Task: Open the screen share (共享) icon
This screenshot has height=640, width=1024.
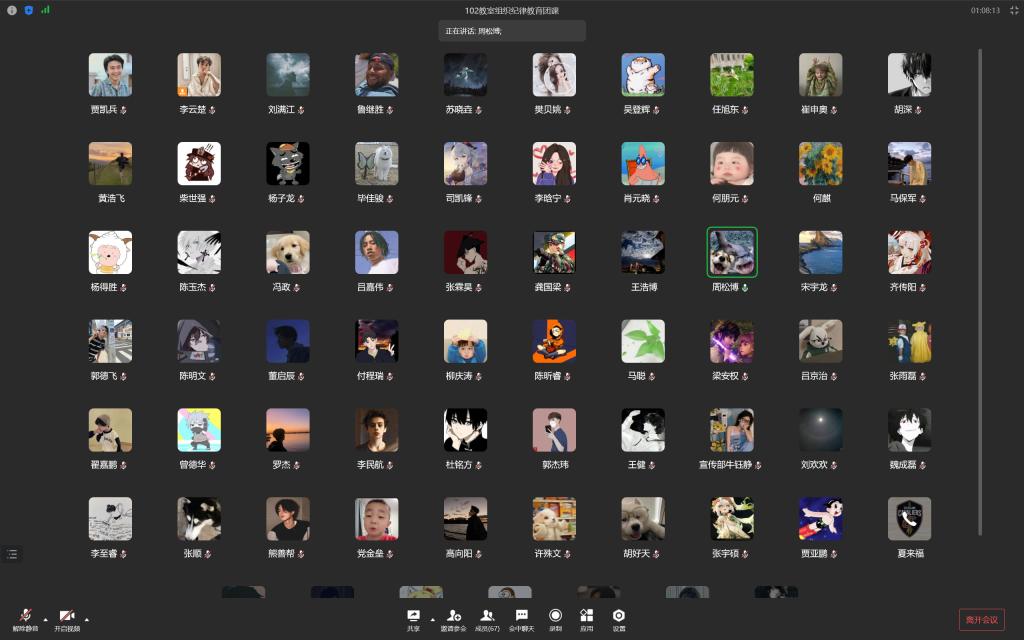Action: point(413,617)
